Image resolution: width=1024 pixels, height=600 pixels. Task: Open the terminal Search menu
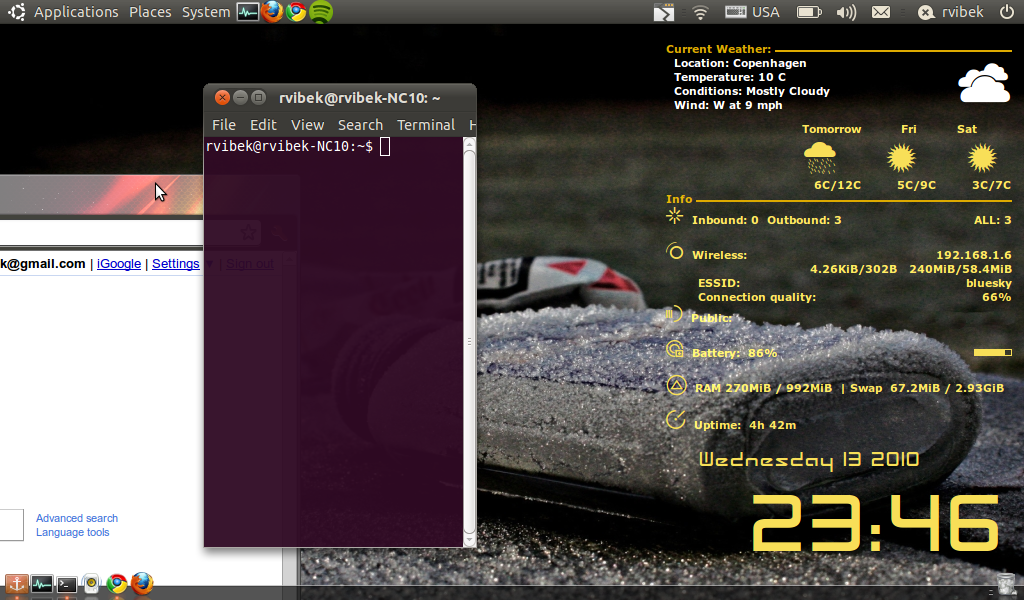[x=360, y=125]
